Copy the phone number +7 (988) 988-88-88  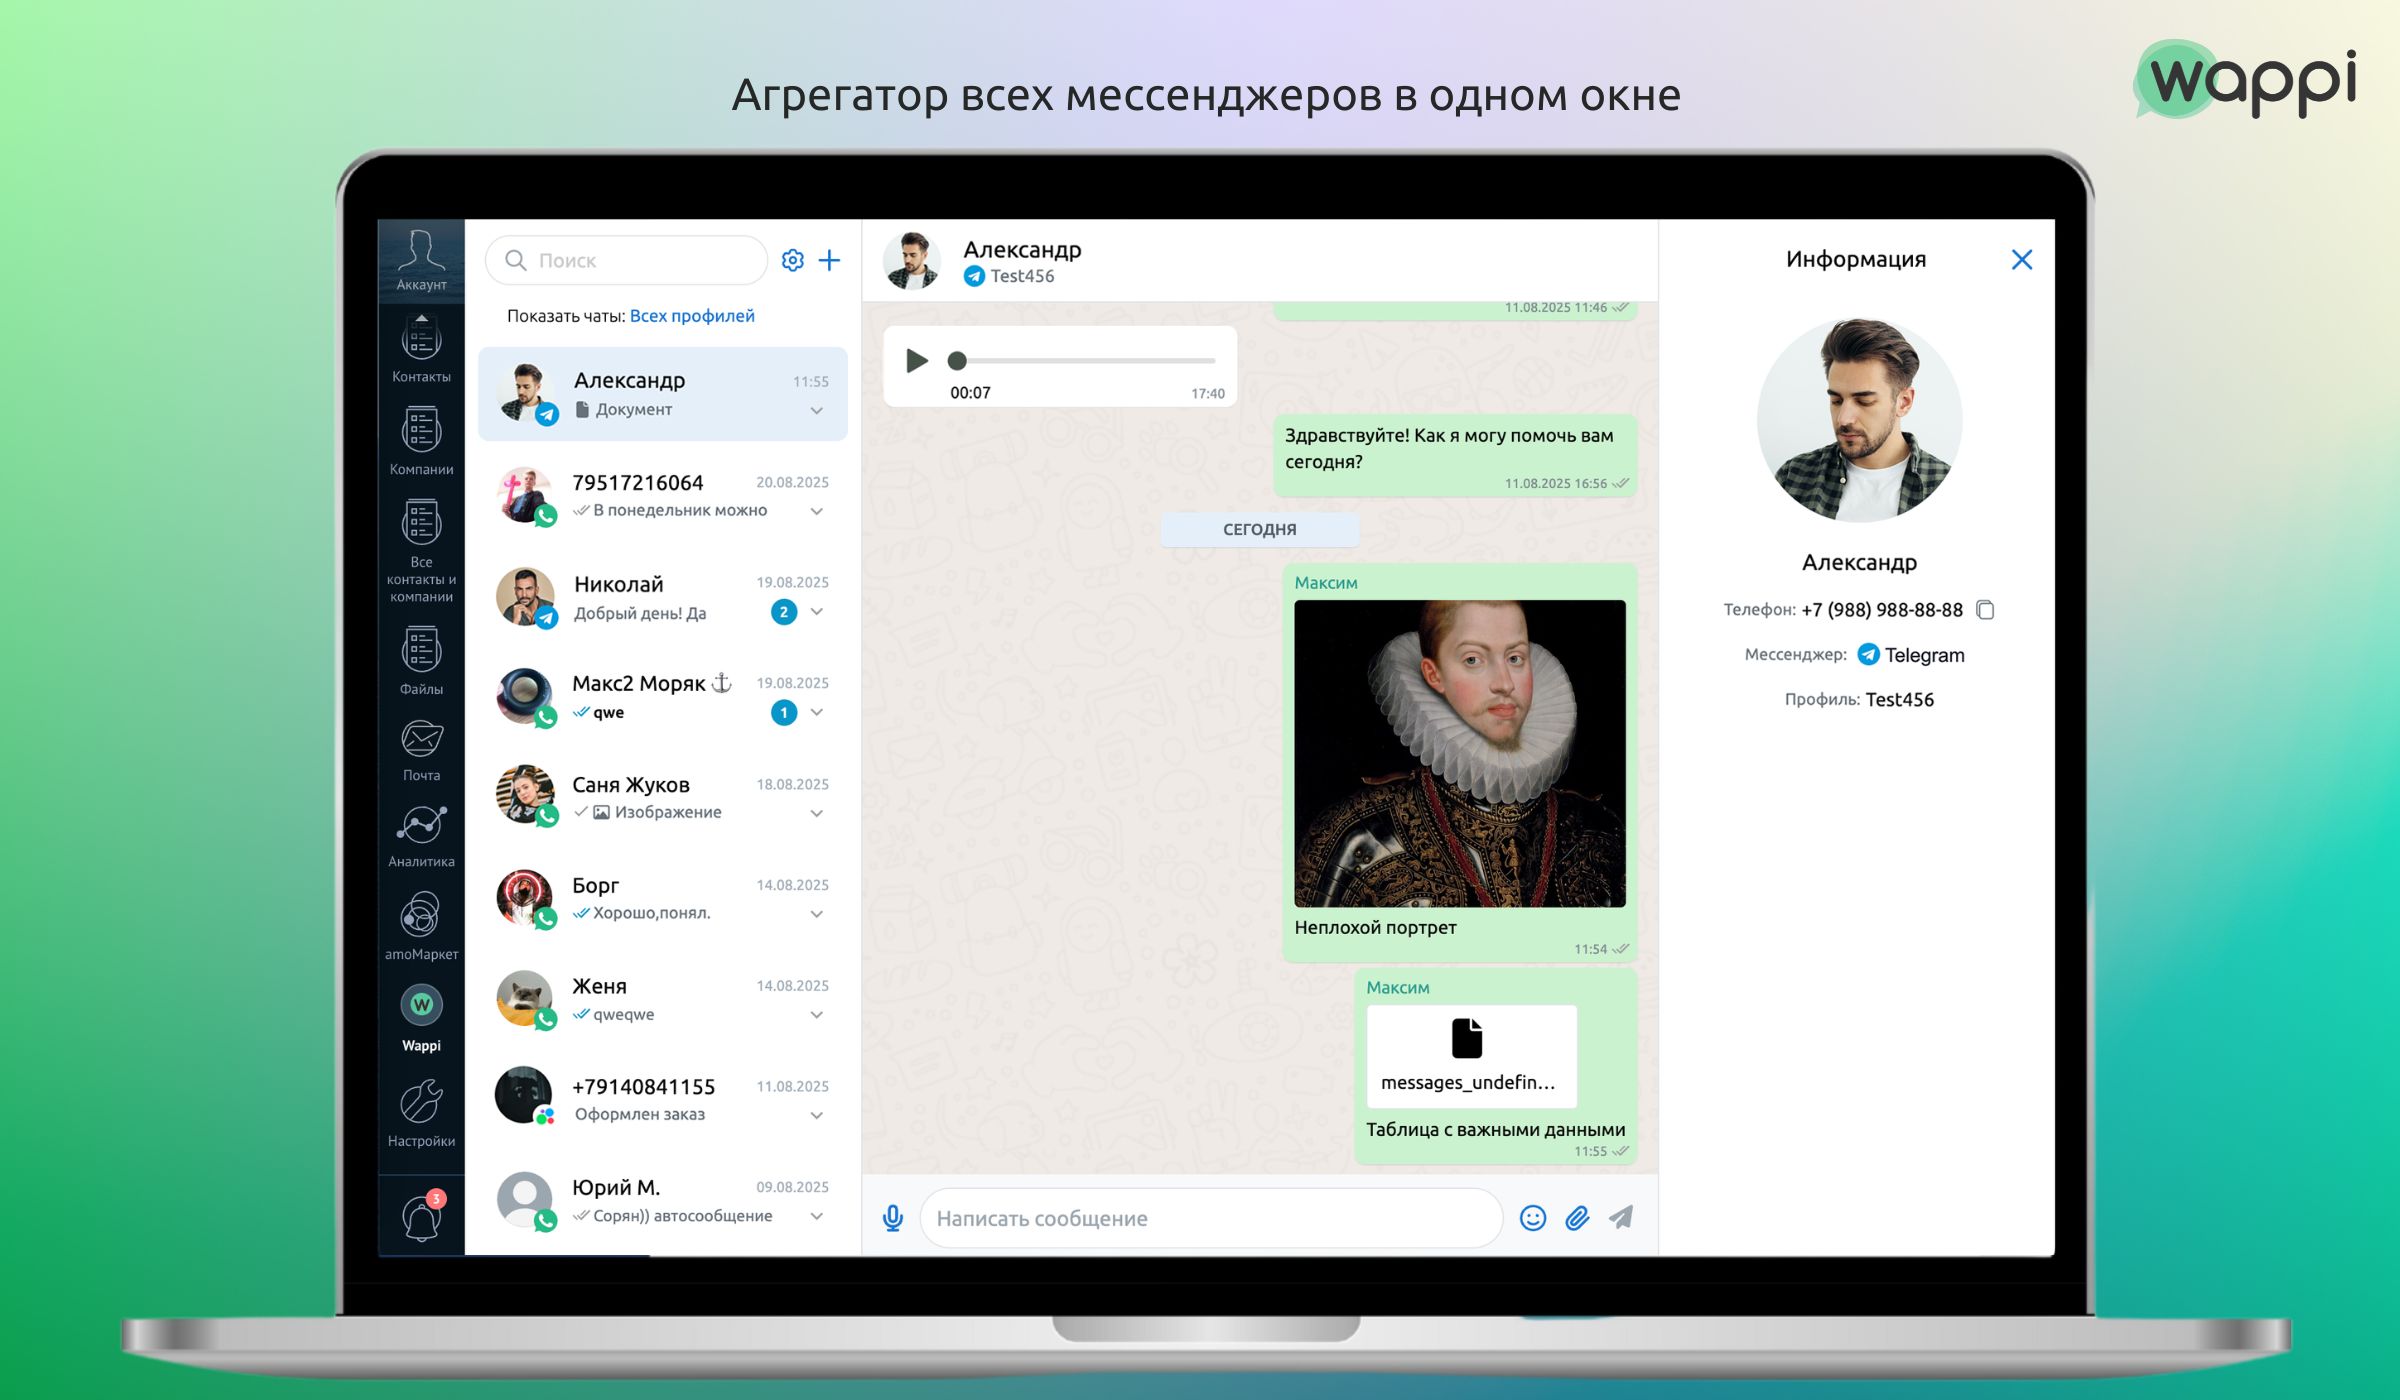[x=1986, y=610]
